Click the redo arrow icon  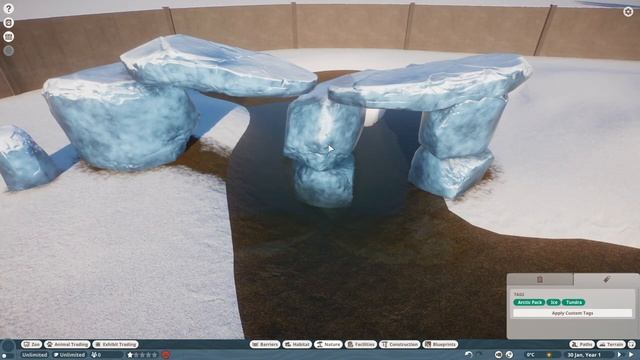pos(479,355)
